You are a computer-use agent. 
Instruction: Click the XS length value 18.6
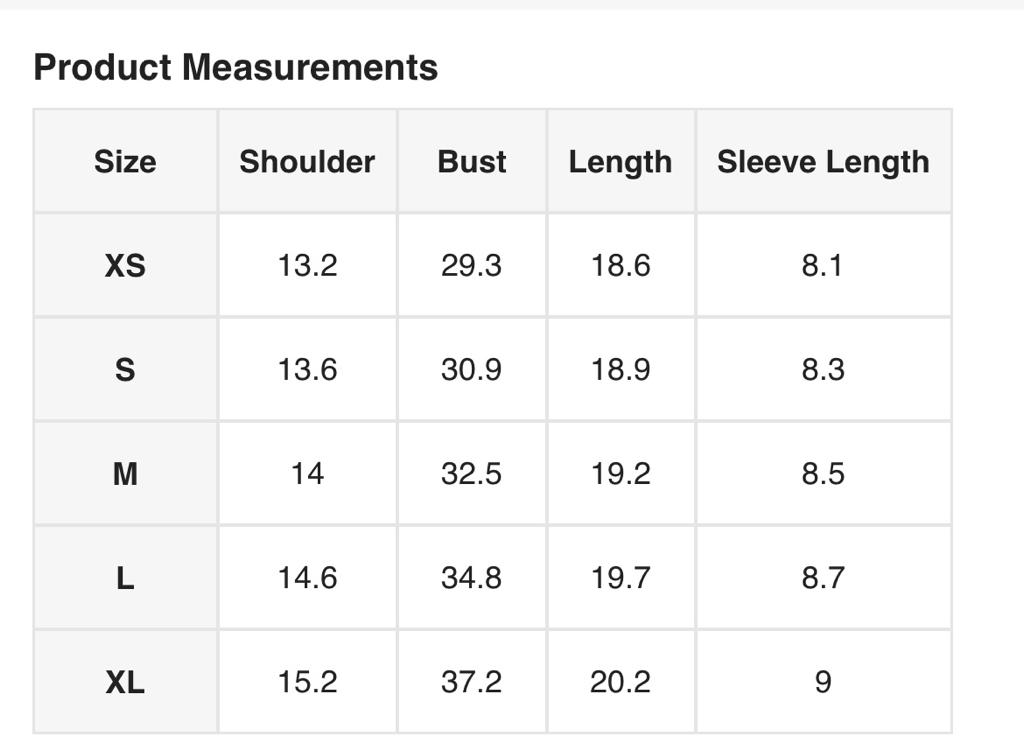coord(620,266)
